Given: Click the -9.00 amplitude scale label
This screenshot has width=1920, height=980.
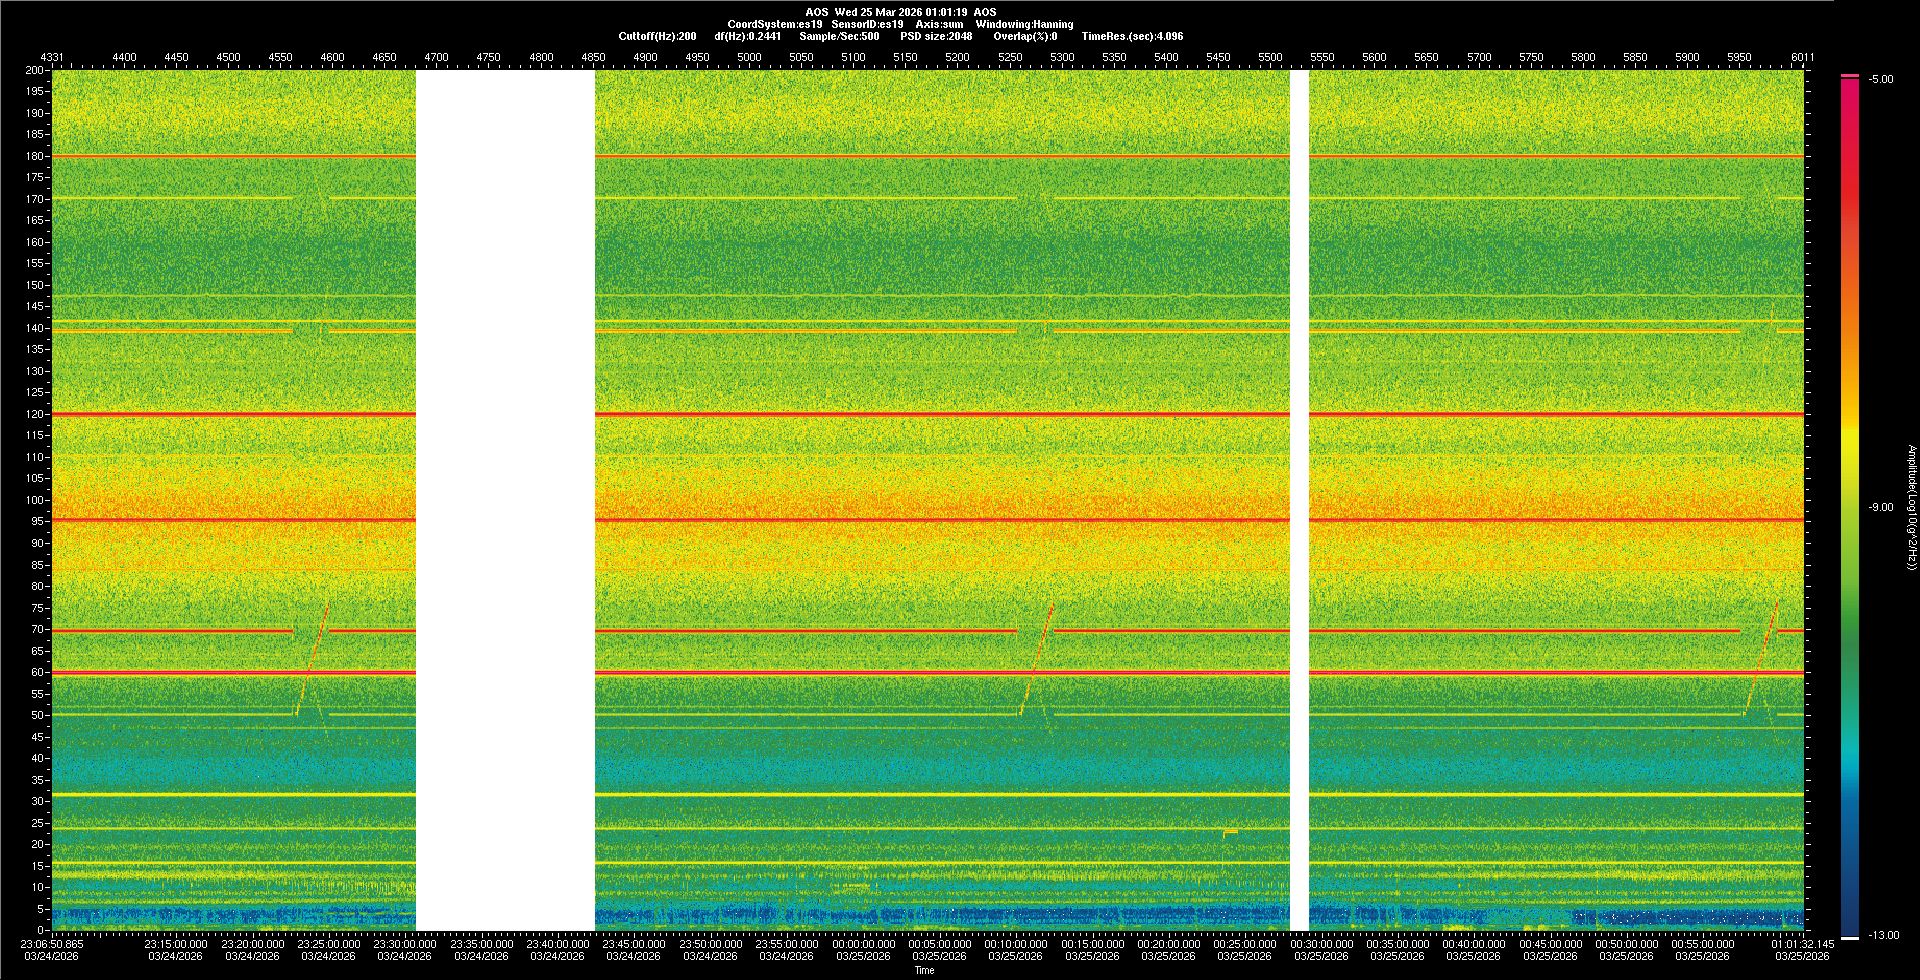Looking at the screenshot, I should tap(1880, 507).
